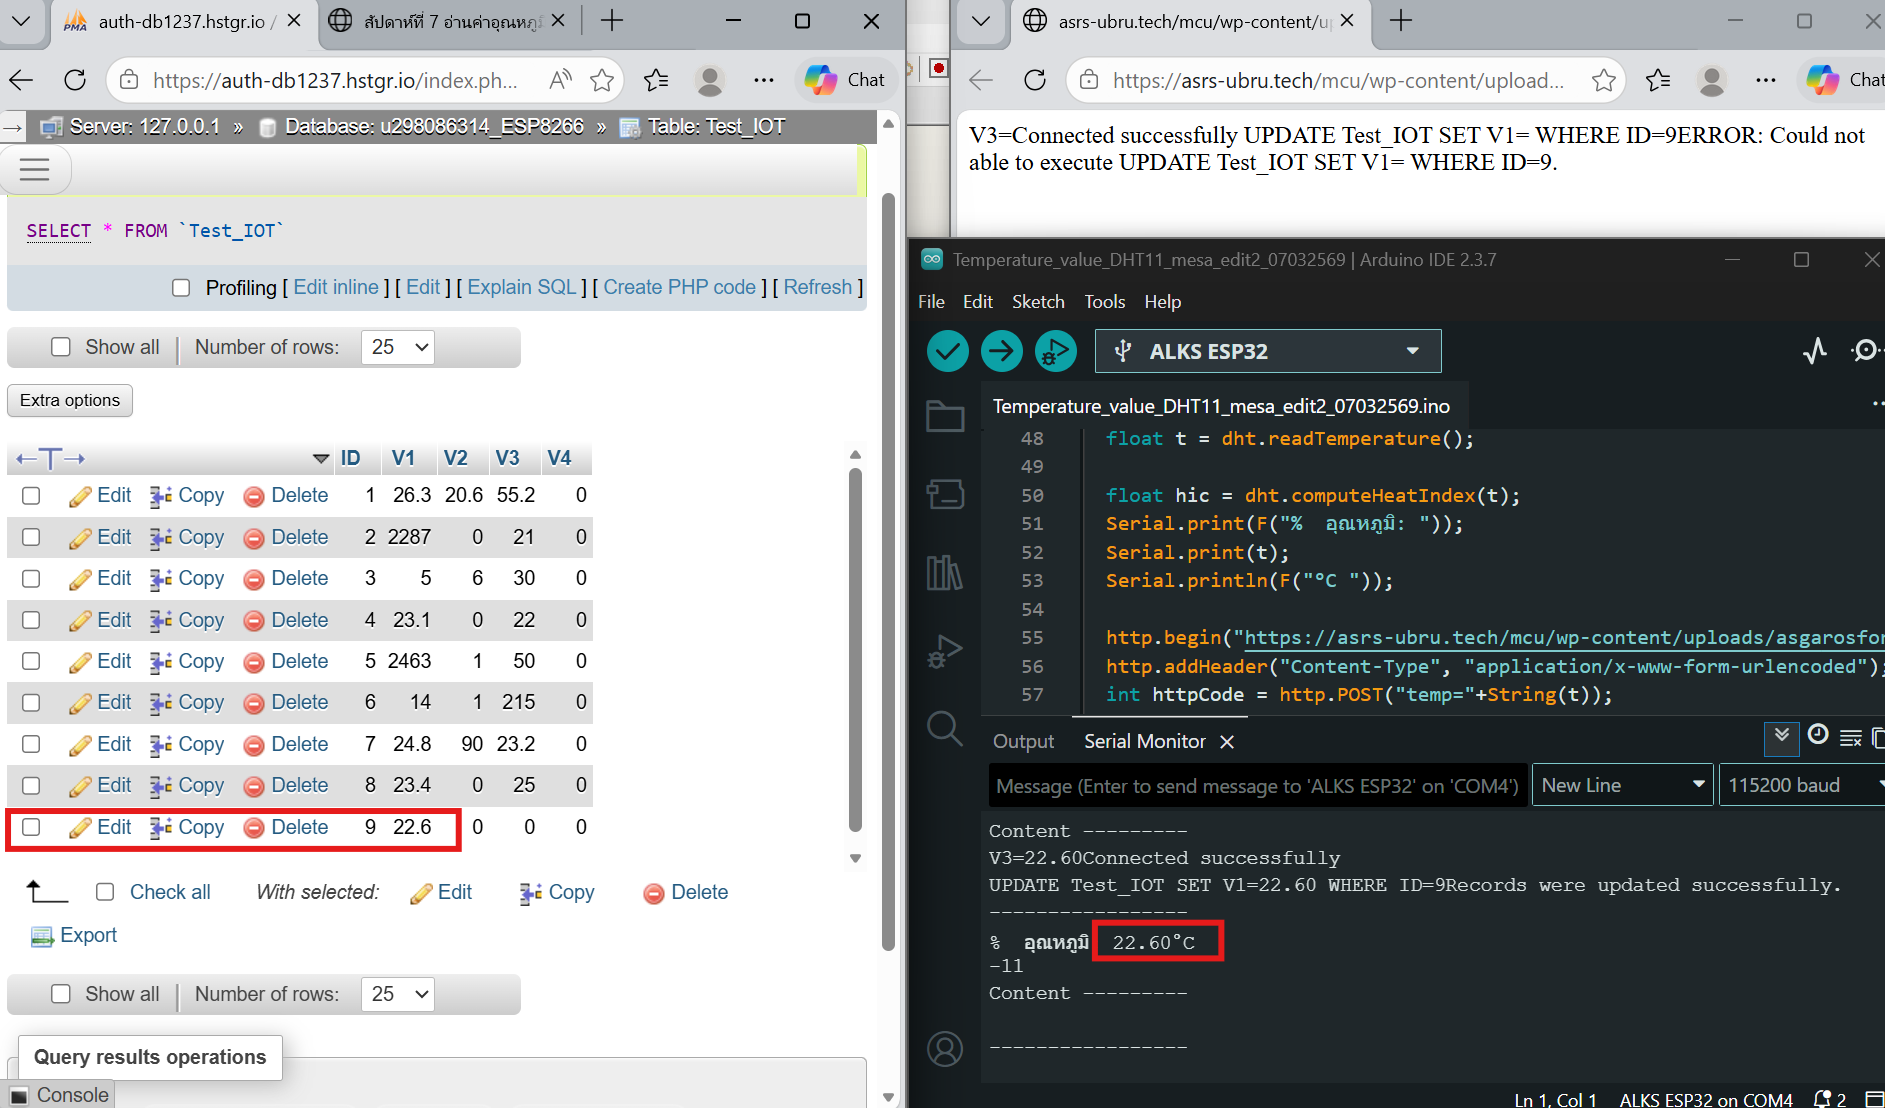Viewport: 1885px width, 1108px height.
Task: Start the Arduino debugger button
Action: pyautogui.click(x=1055, y=351)
